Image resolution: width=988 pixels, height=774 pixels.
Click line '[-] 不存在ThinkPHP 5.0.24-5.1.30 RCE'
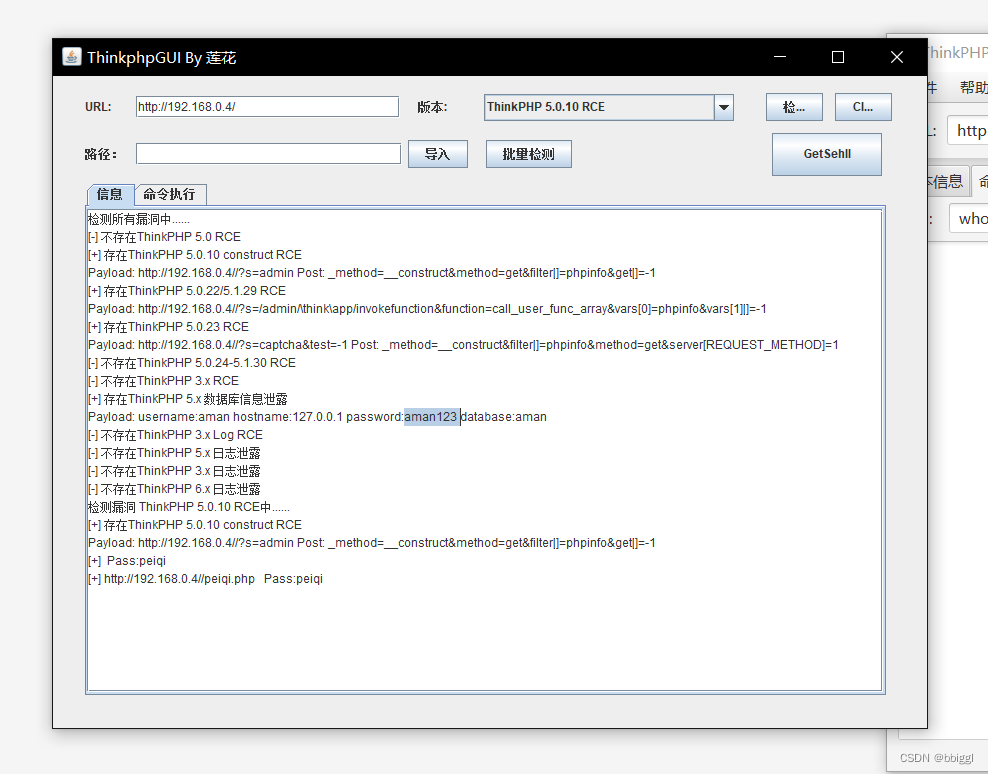pos(192,362)
